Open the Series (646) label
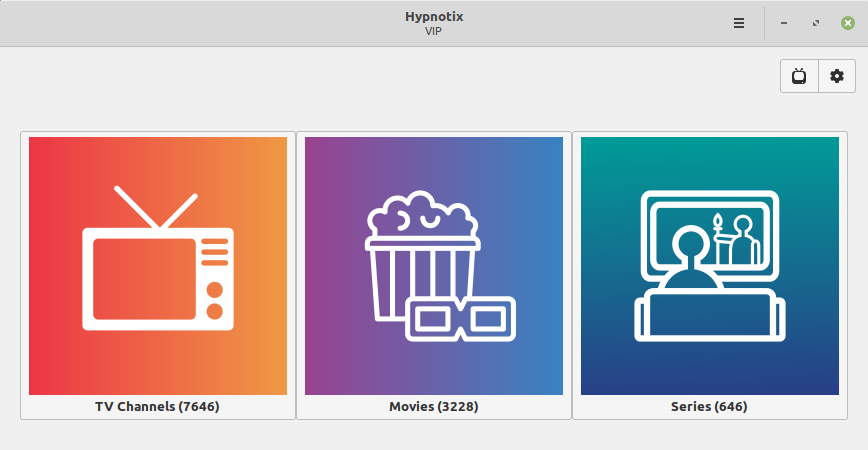The height and width of the screenshot is (450, 868). click(709, 407)
